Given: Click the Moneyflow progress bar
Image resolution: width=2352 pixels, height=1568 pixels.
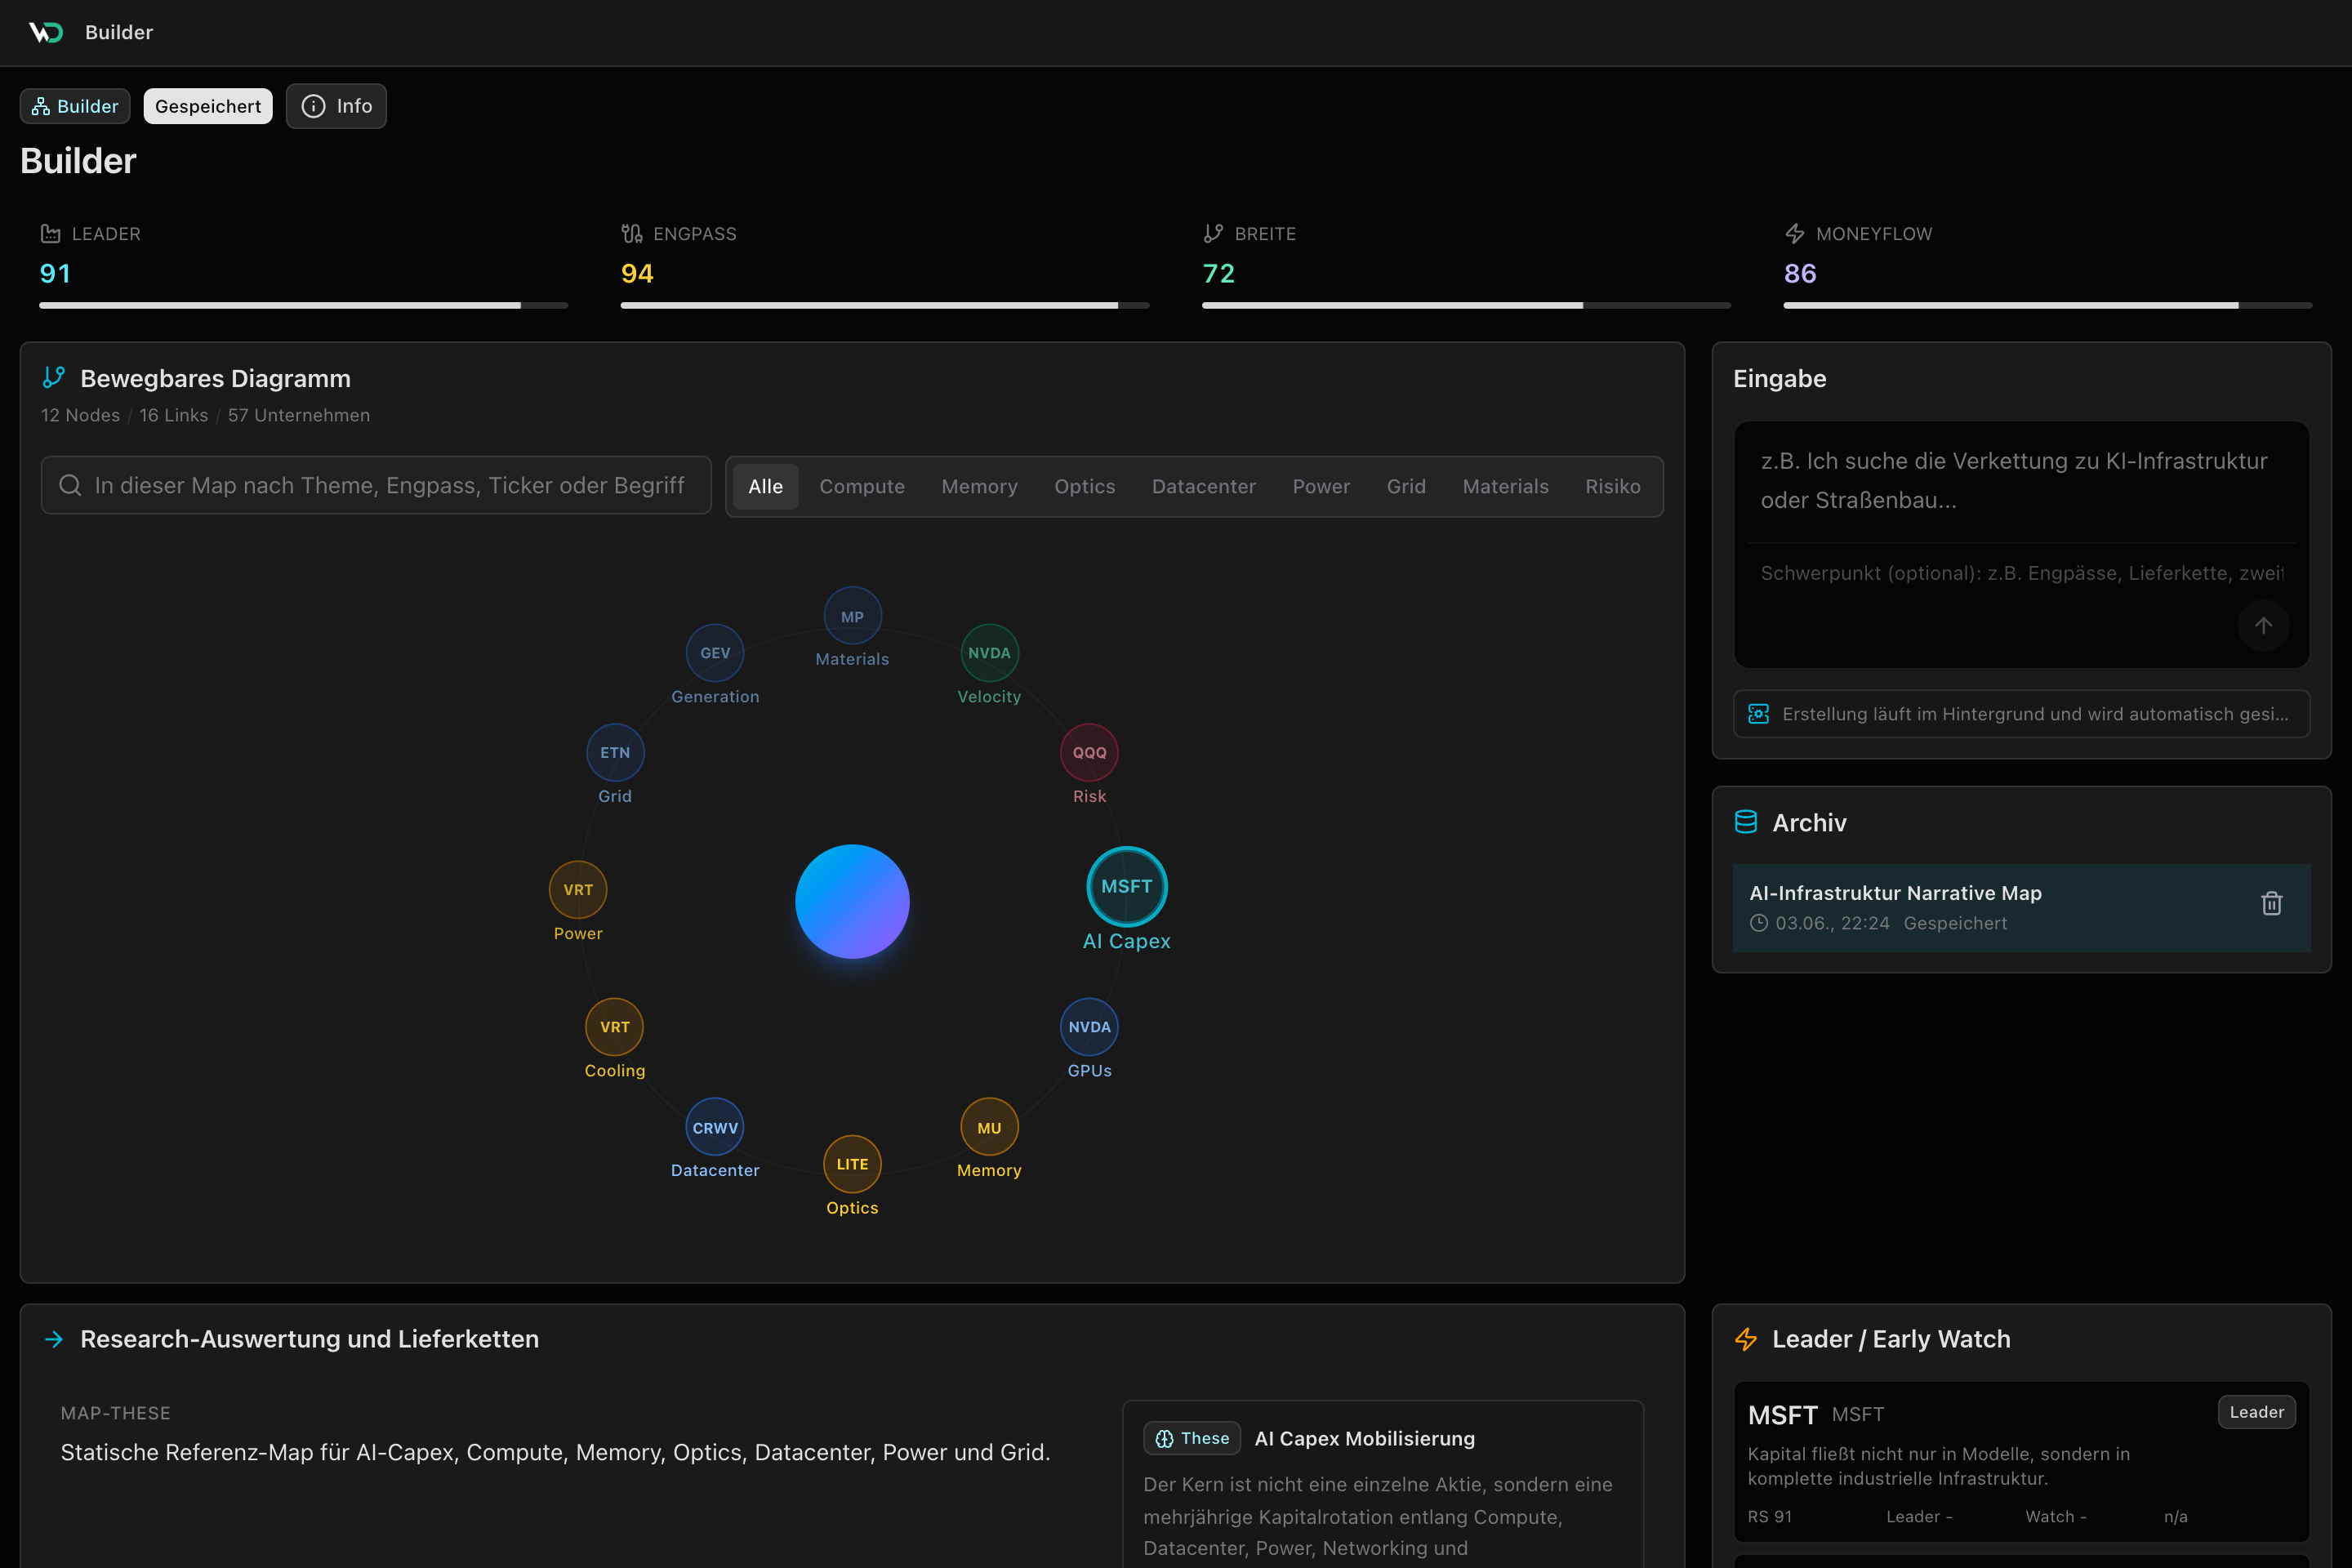Looking at the screenshot, I should [2048, 305].
